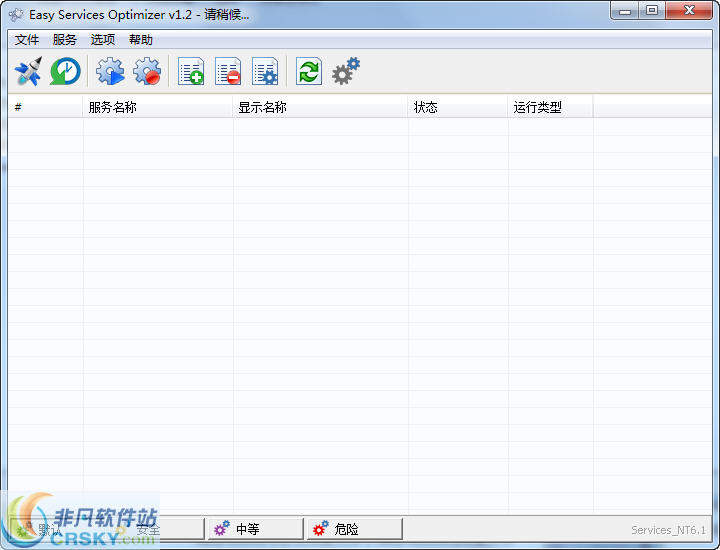This screenshot has height=550, width=720.
Task: Sort by 状态 column header
Action: 458,107
